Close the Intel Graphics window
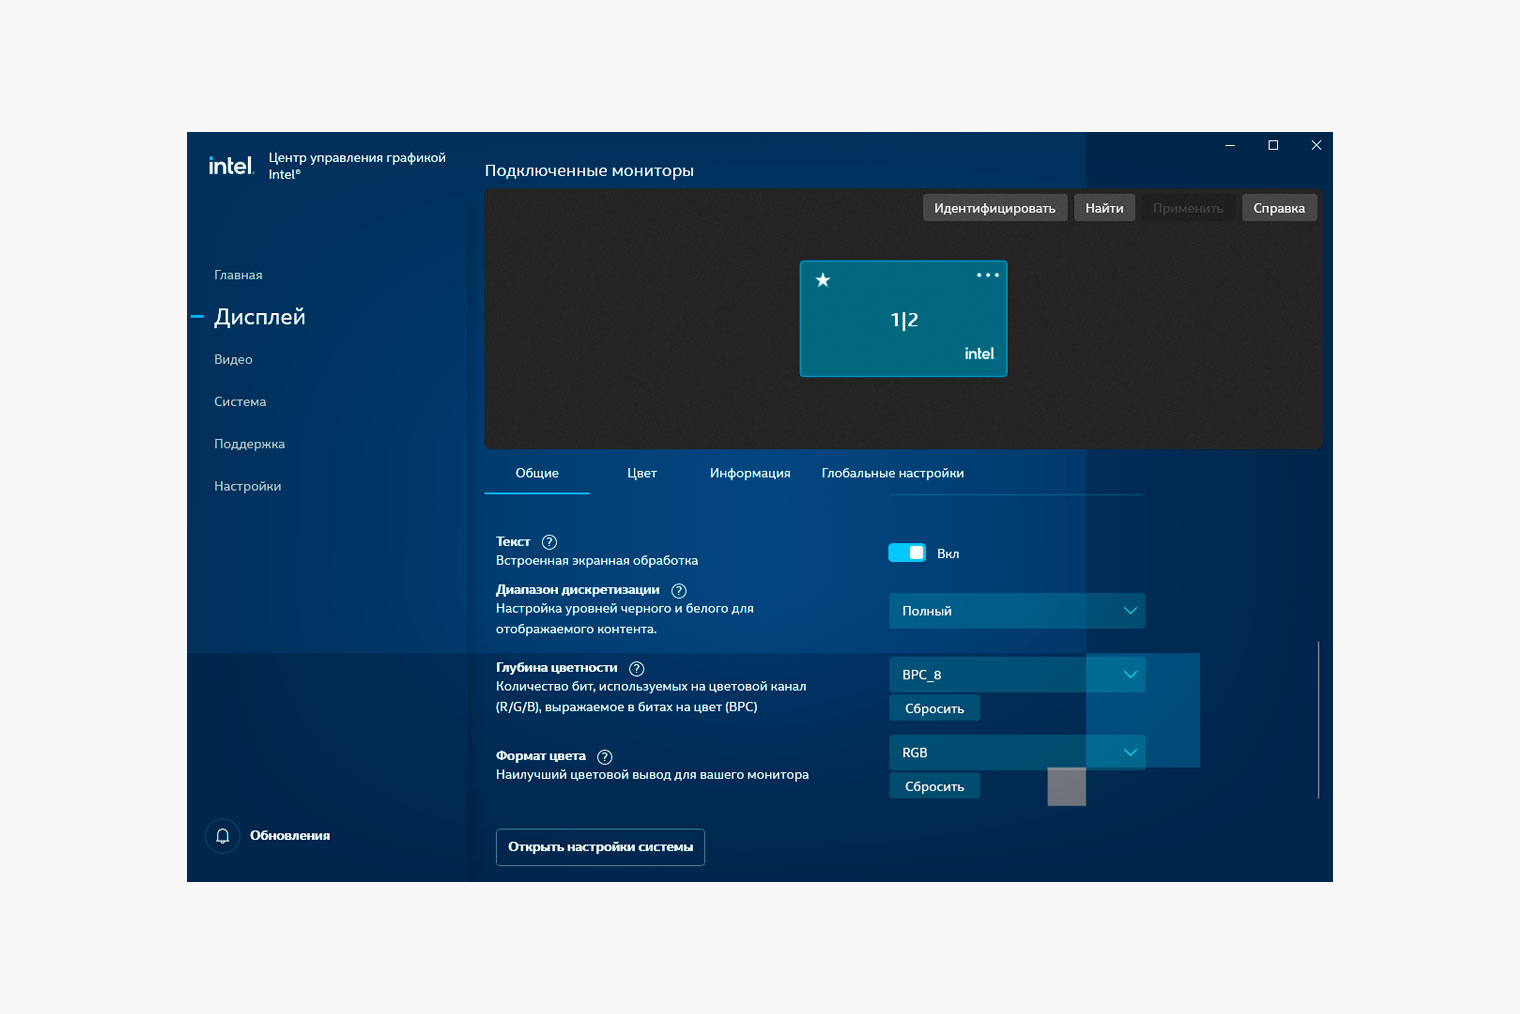This screenshot has height=1014, width=1520. pos(1316,145)
